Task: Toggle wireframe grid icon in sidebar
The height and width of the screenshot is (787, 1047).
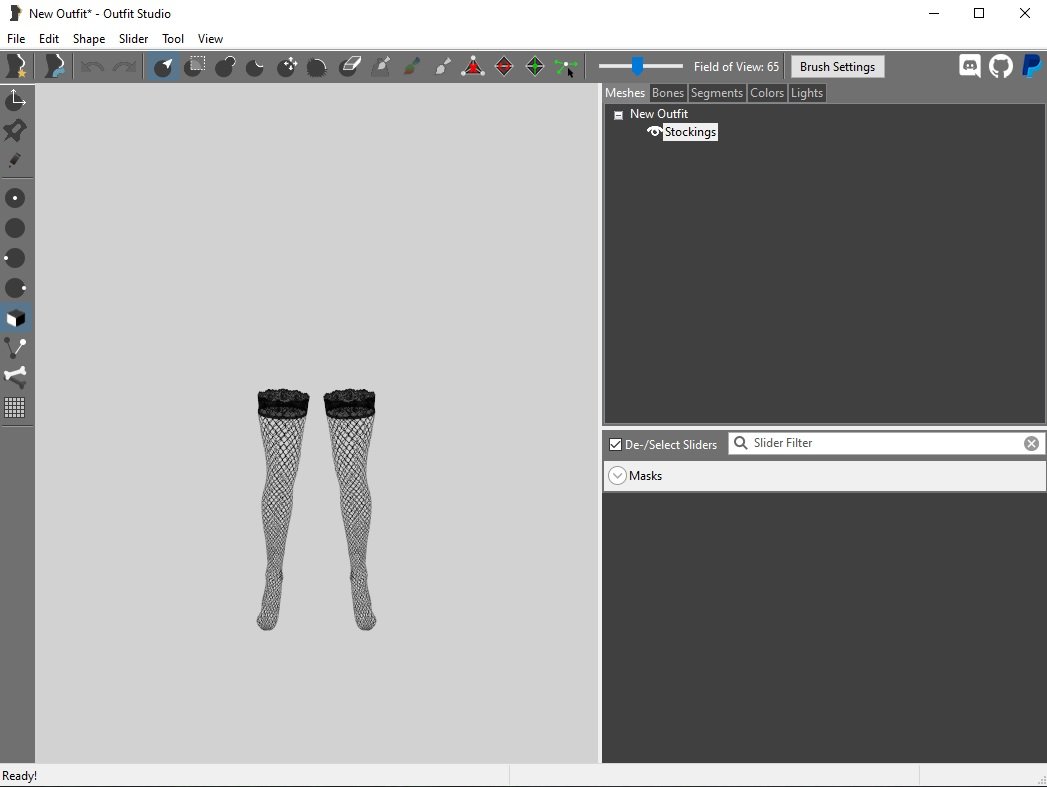Action: 16,407
